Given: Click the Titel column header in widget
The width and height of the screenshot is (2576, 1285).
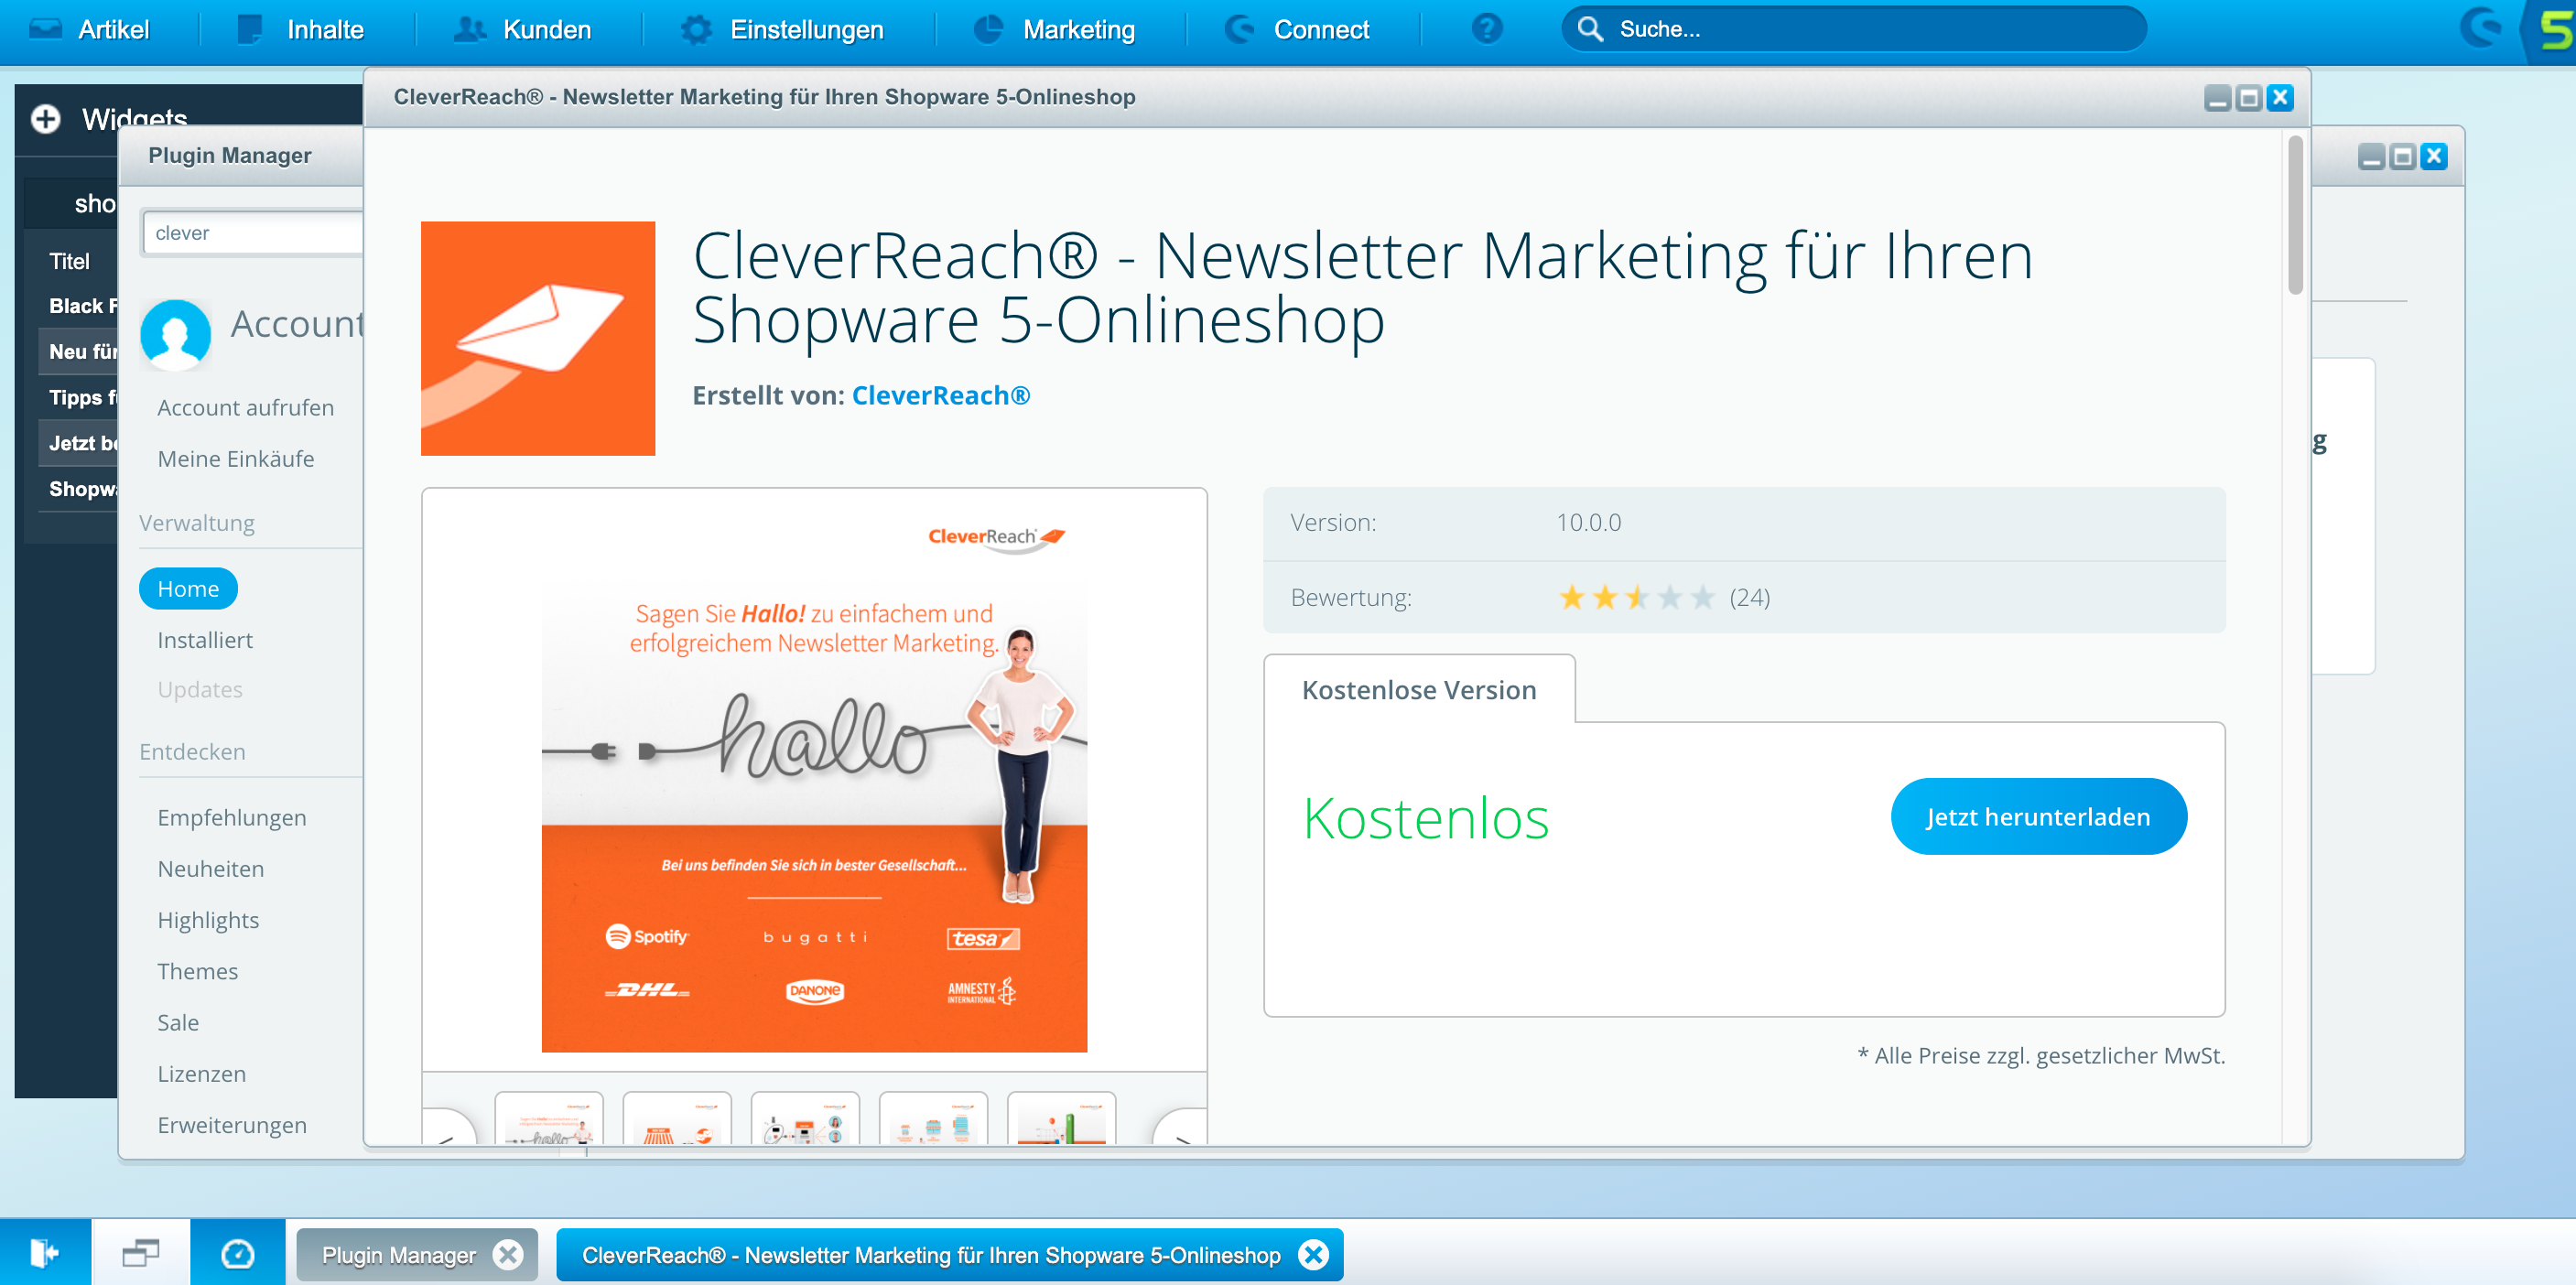Looking at the screenshot, I should tap(70, 262).
